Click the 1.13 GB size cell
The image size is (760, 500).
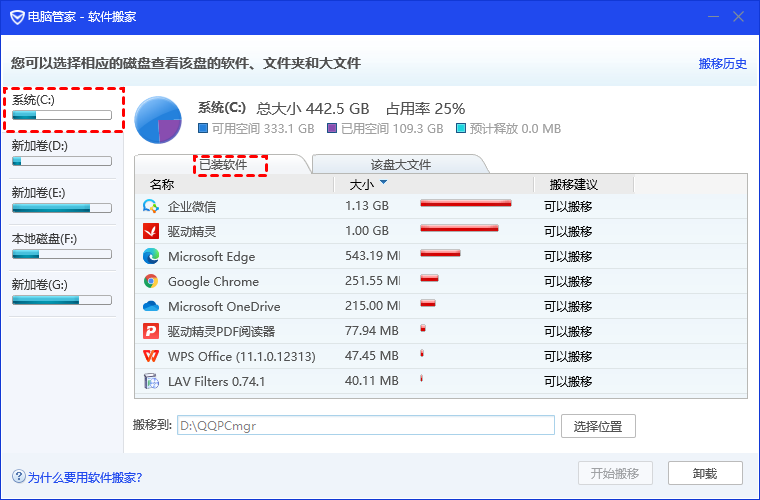pyautogui.click(x=367, y=206)
